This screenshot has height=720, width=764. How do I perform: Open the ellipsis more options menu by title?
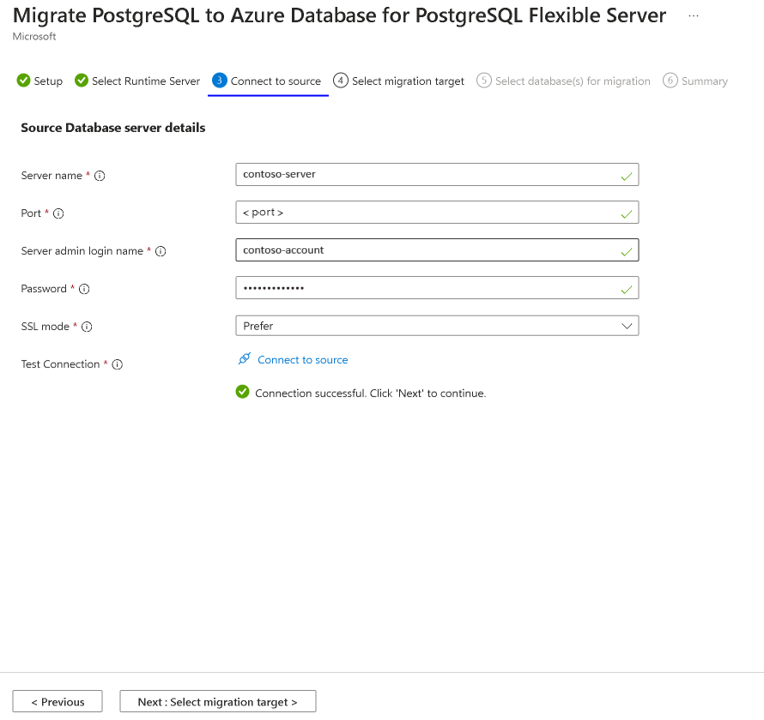tap(693, 16)
